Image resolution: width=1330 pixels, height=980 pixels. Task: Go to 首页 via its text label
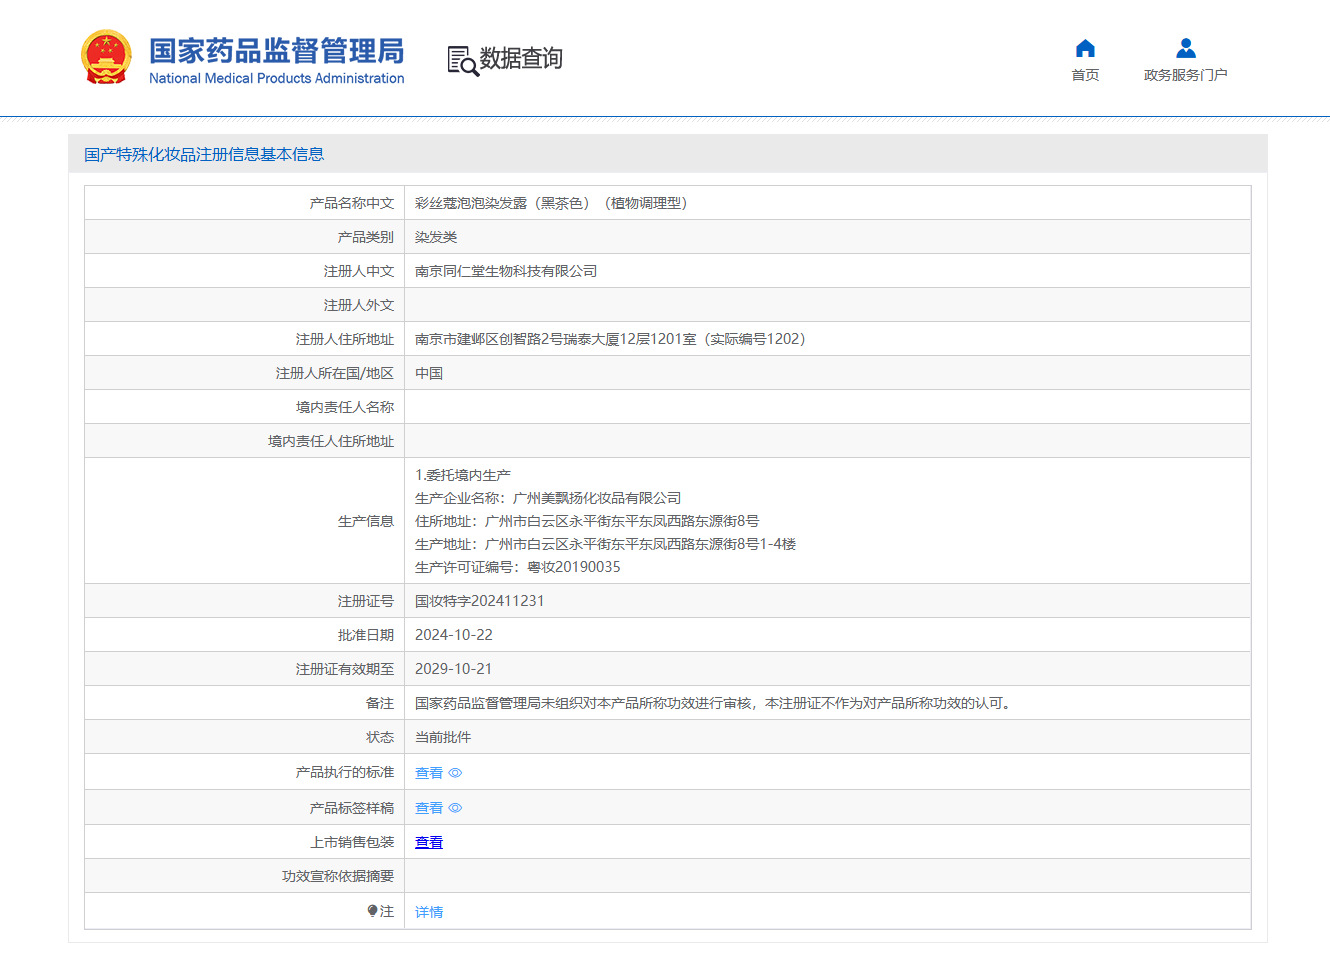(x=1085, y=75)
